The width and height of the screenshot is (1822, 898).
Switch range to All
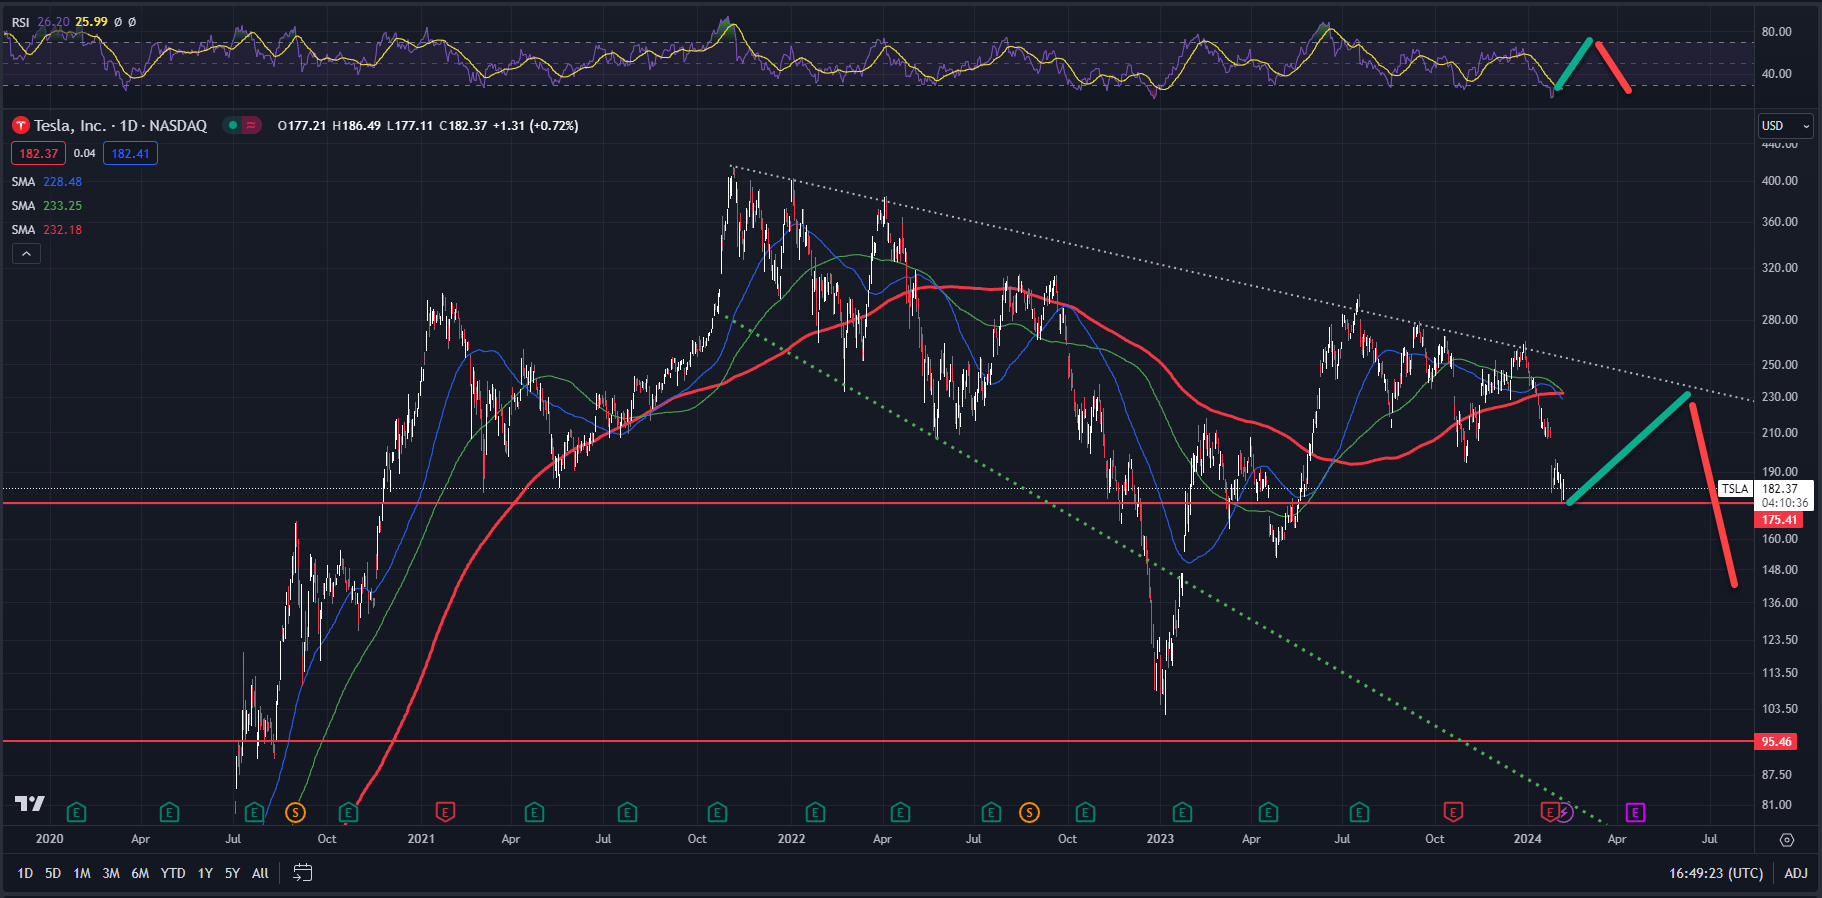coord(260,873)
